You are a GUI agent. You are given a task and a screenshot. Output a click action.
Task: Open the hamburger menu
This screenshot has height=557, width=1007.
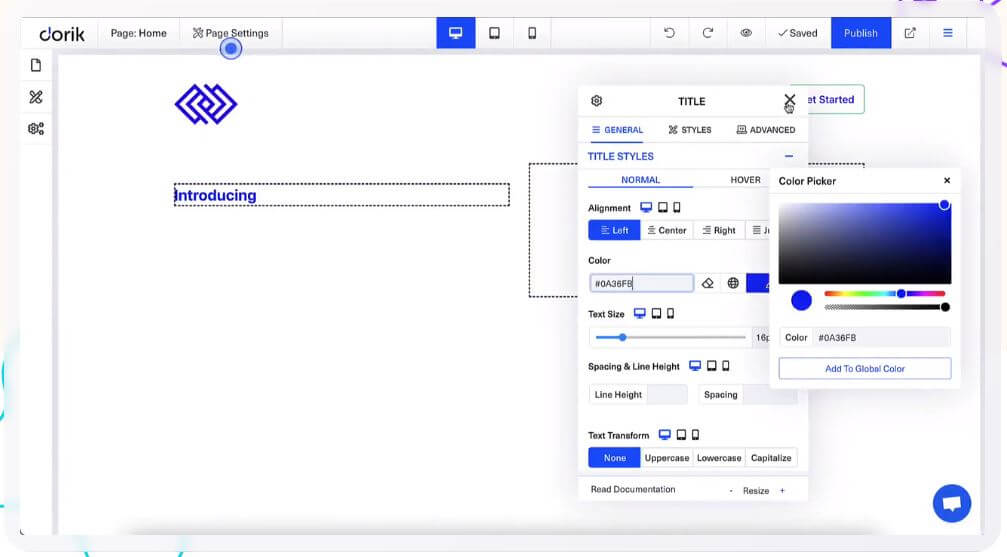pos(947,33)
